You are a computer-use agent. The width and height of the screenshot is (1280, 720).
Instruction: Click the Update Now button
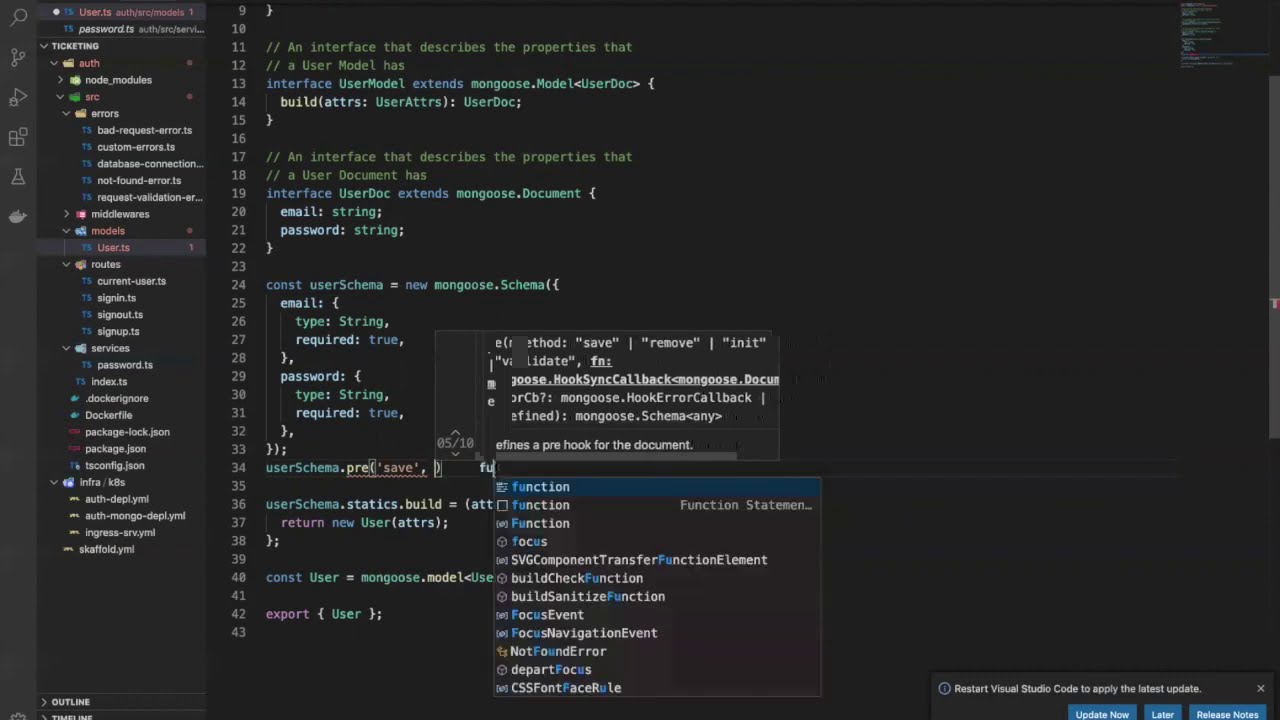click(x=1102, y=714)
